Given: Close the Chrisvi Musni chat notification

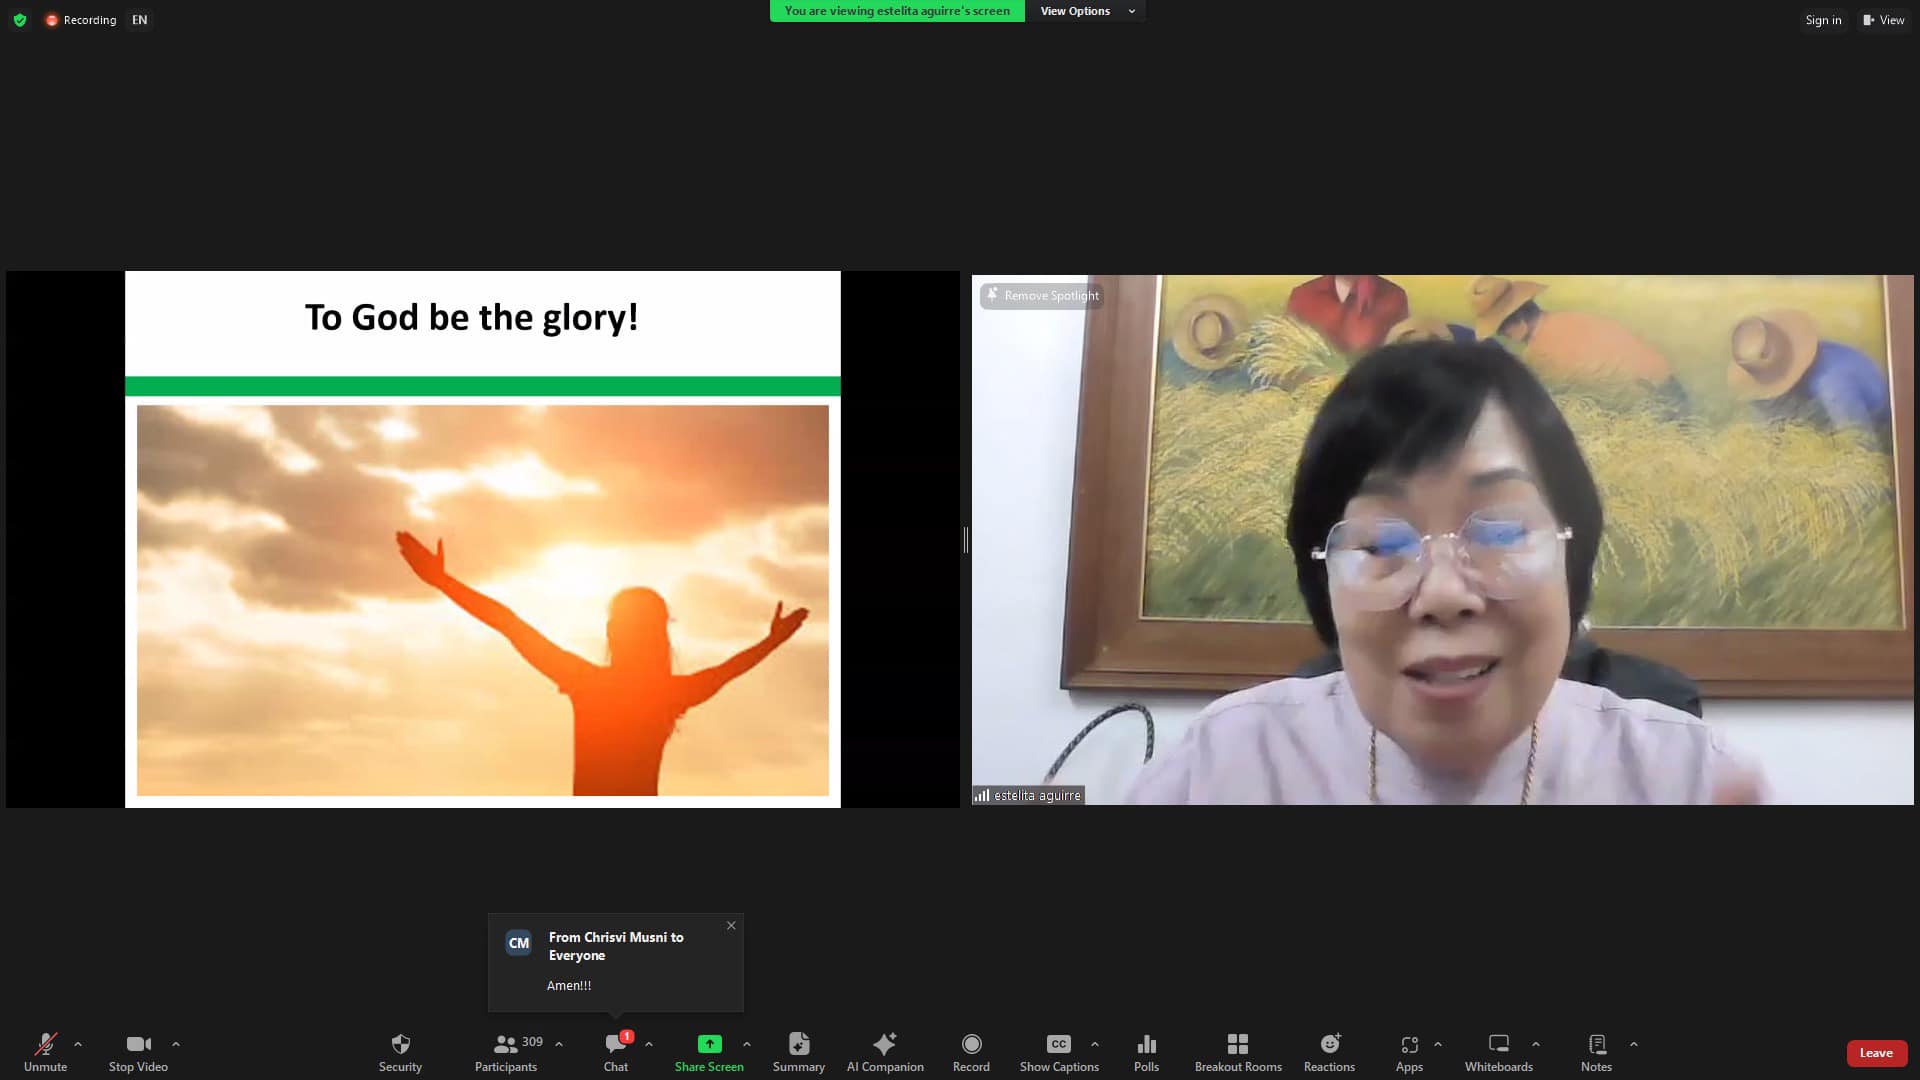Looking at the screenshot, I should (731, 925).
